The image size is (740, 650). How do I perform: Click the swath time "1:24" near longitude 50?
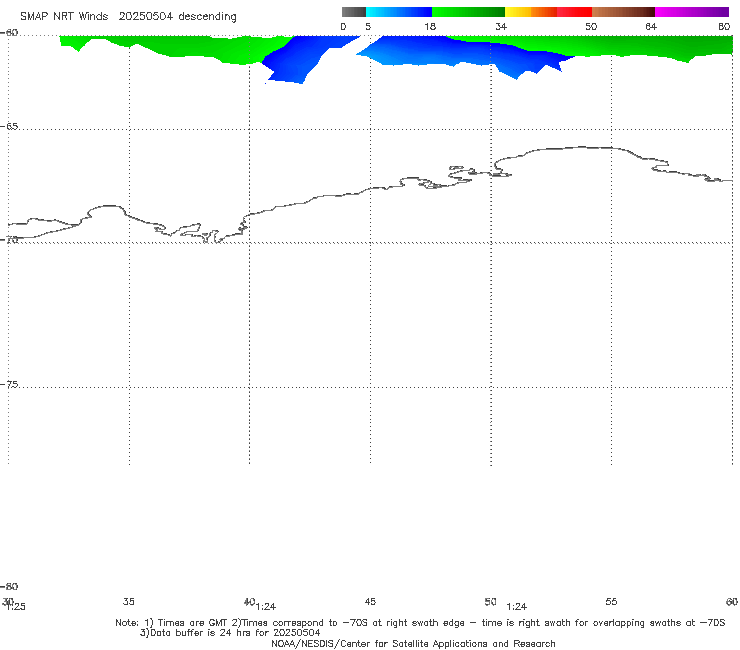coord(517,607)
